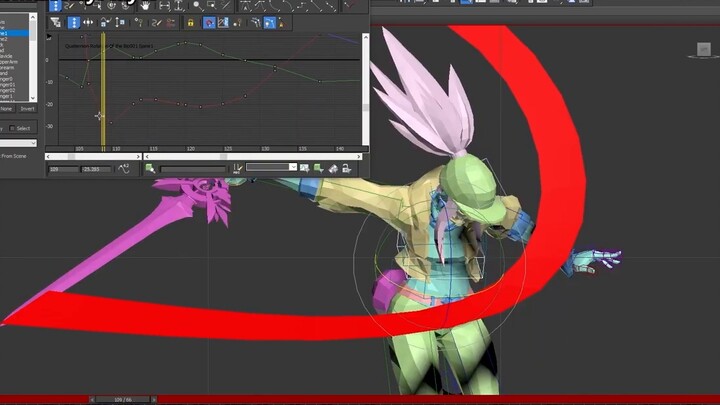720x405 pixels.
Task: Click the None button below the bone list
Action: (6, 109)
